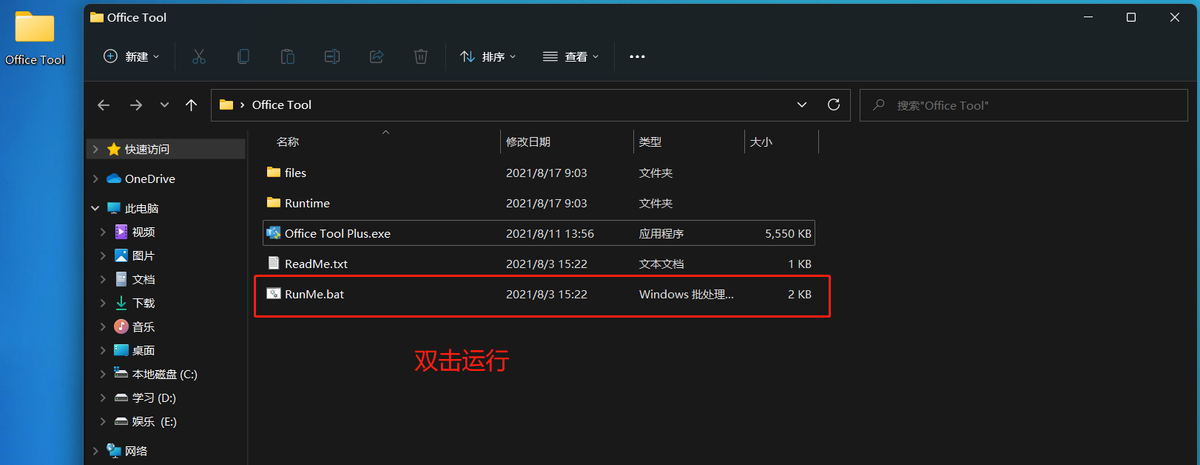The width and height of the screenshot is (1200, 465).
Task: Click the 下载 download arrow icon
Action: [121, 303]
